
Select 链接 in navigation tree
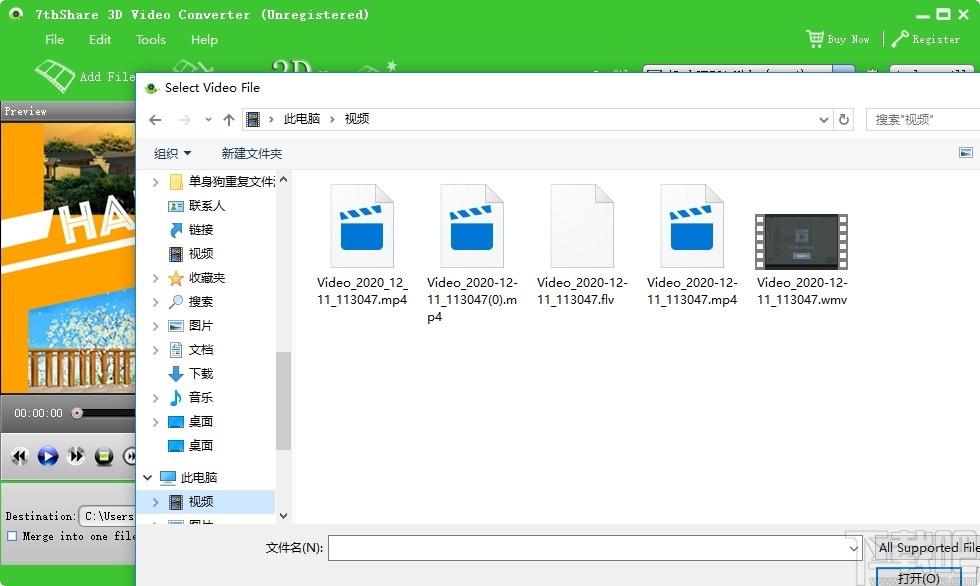click(191, 229)
